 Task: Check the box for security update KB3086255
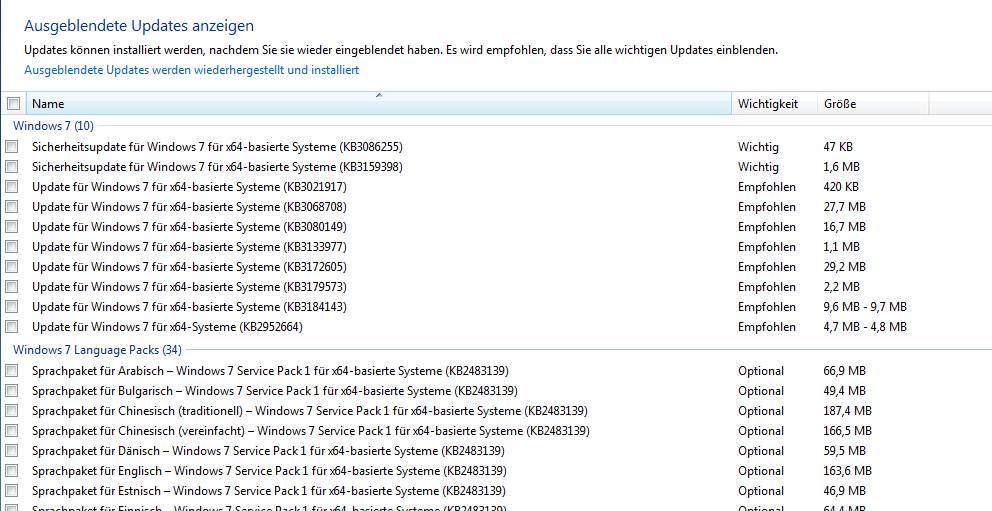pos(12,147)
